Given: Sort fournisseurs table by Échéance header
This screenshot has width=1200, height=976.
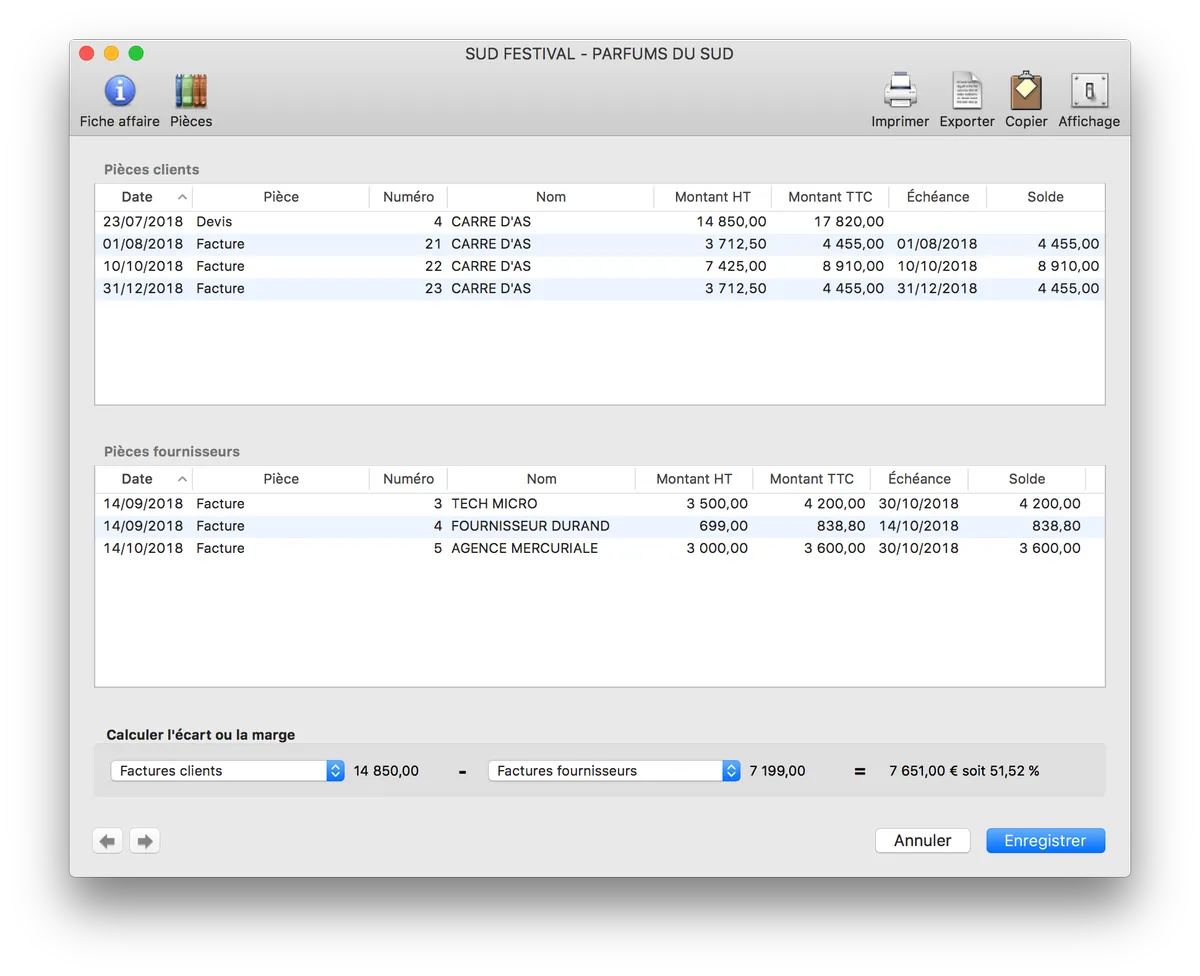Looking at the screenshot, I should pos(919,479).
